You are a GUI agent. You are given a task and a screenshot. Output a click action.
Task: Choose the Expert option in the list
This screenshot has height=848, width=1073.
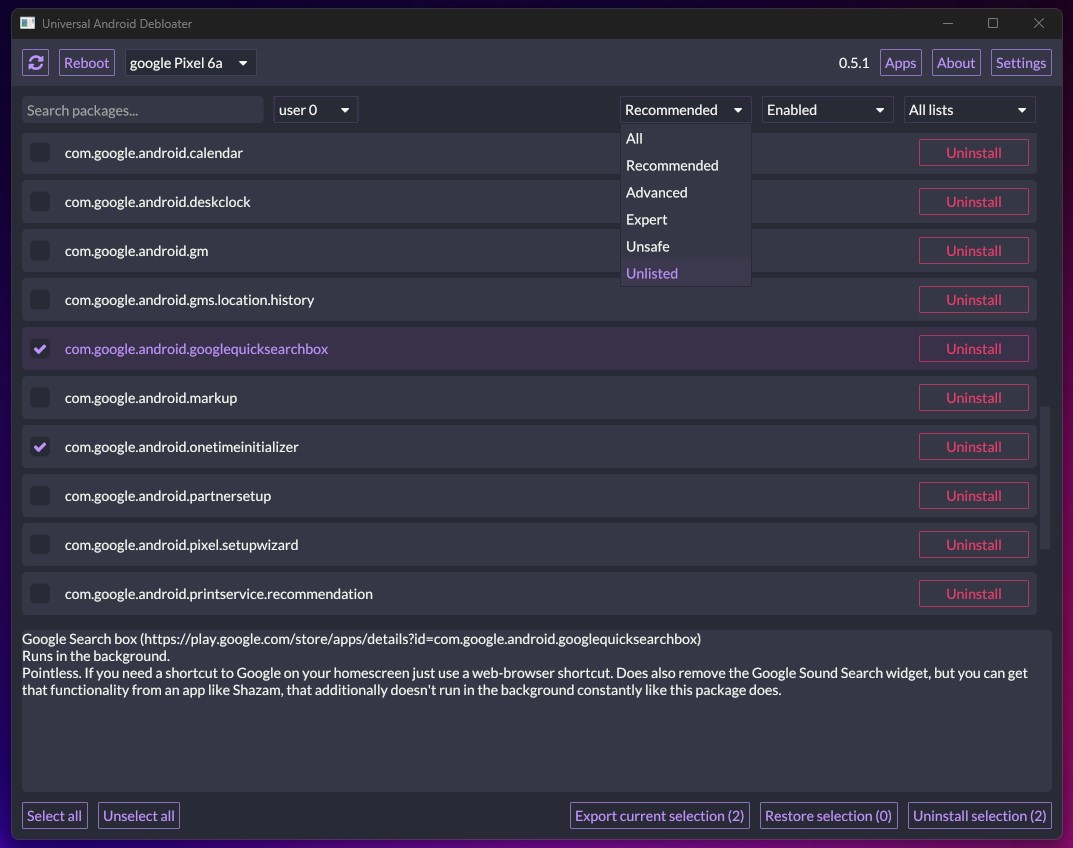pyautogui.click(x=647, y=219)
